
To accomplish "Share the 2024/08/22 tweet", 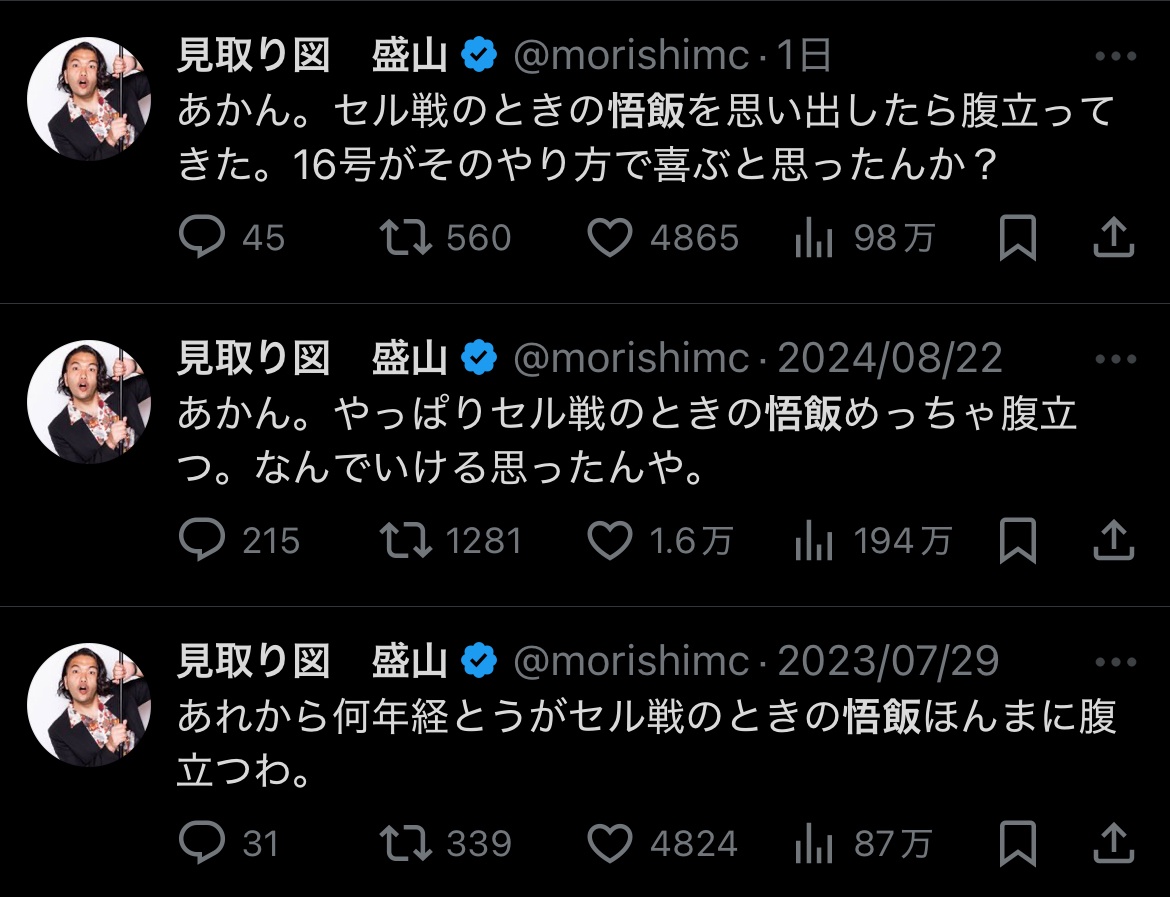I will [1113, 541].
